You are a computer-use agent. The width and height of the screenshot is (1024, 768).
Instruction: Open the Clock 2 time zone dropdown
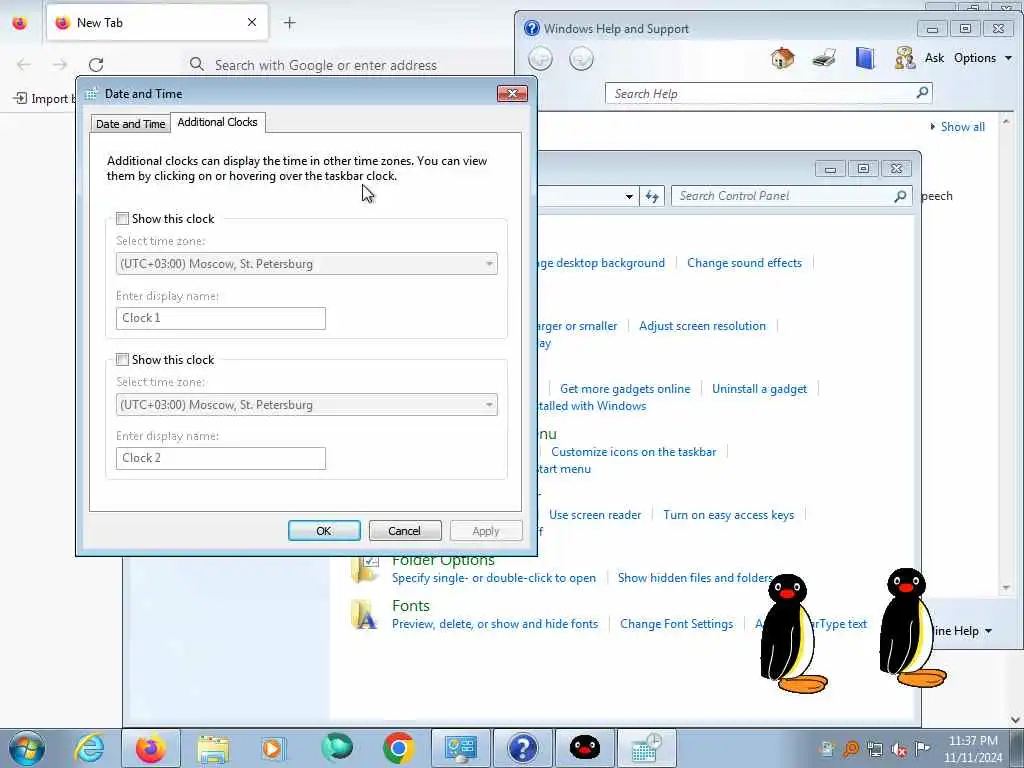(x=306, y=404)
